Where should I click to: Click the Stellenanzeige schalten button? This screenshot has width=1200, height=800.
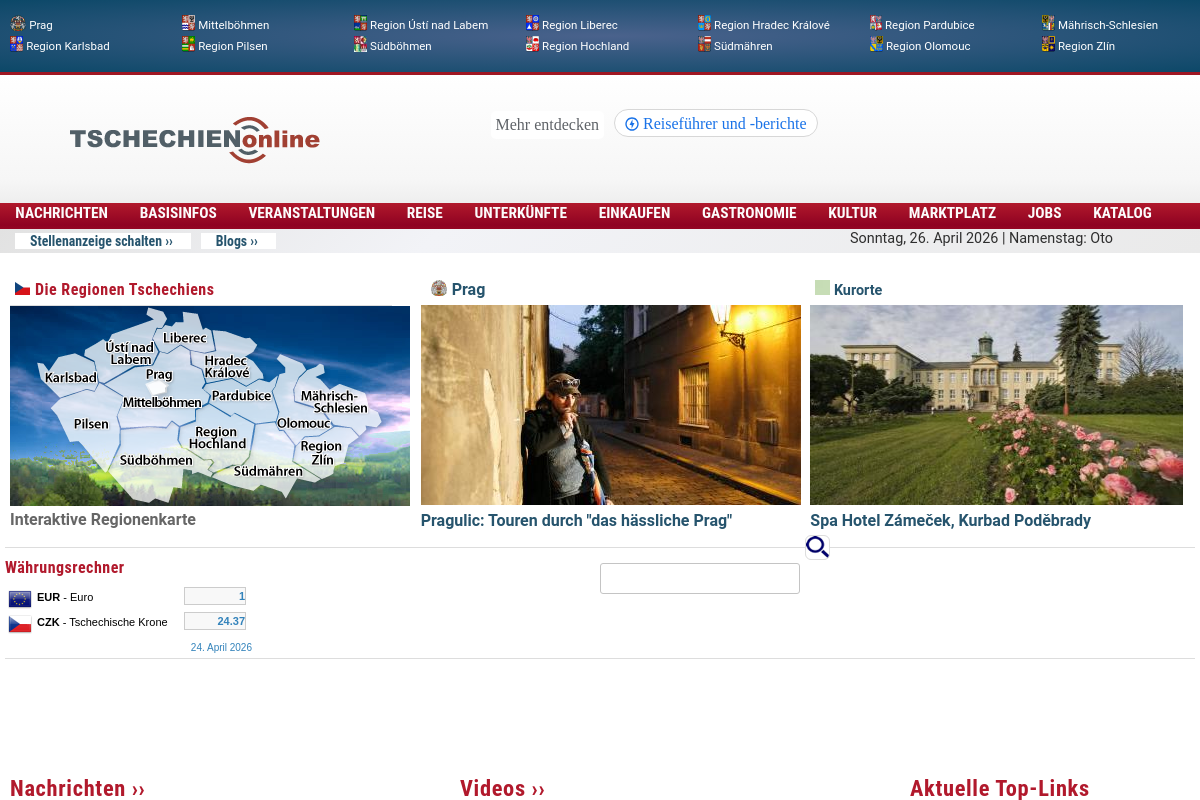tap(102, 240)
